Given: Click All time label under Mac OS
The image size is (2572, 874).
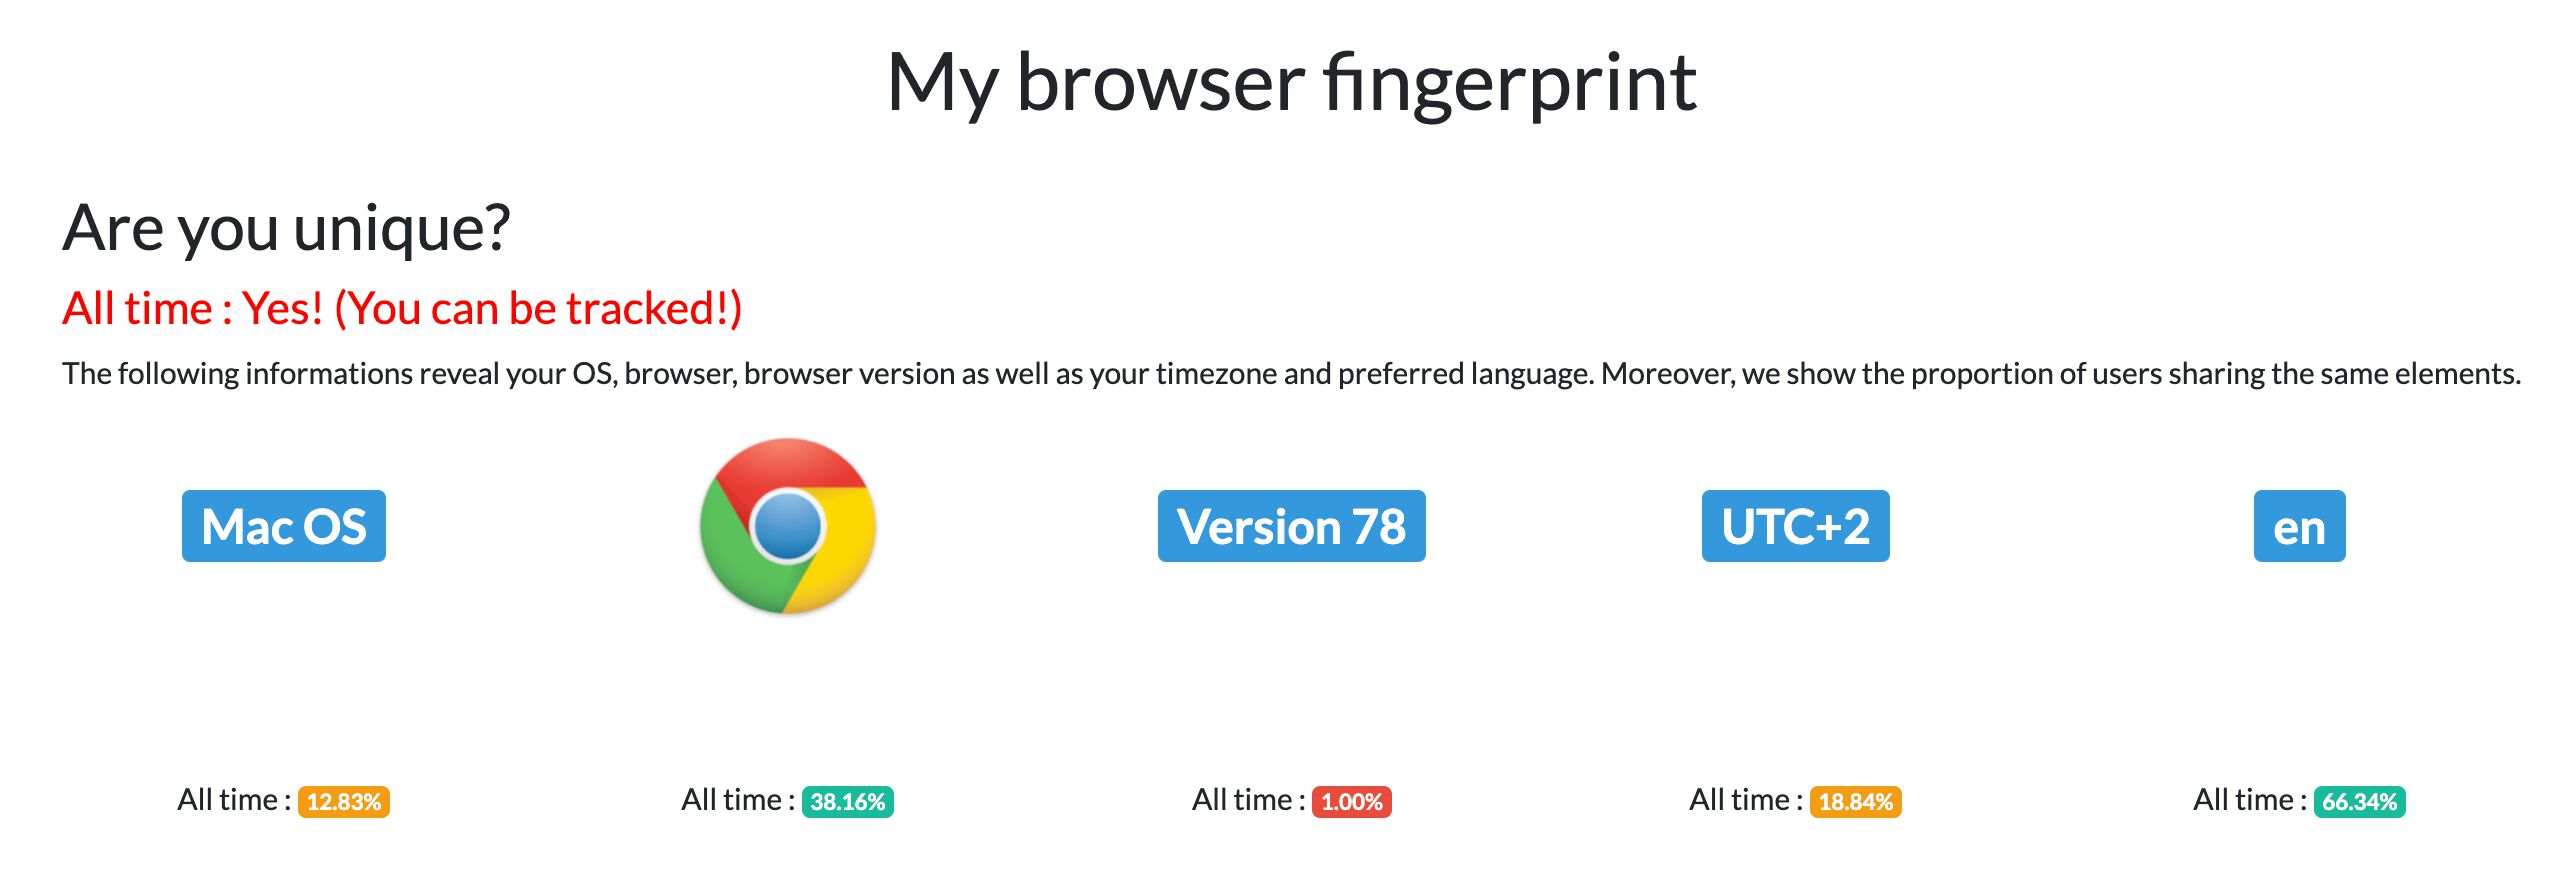Looking at the screenshot, I should pyautogui.click(x=234, y=800).
